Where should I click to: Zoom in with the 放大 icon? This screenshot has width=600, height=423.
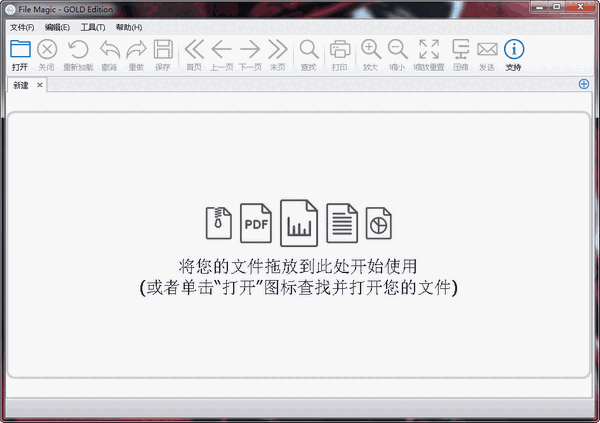click(370, 49)
